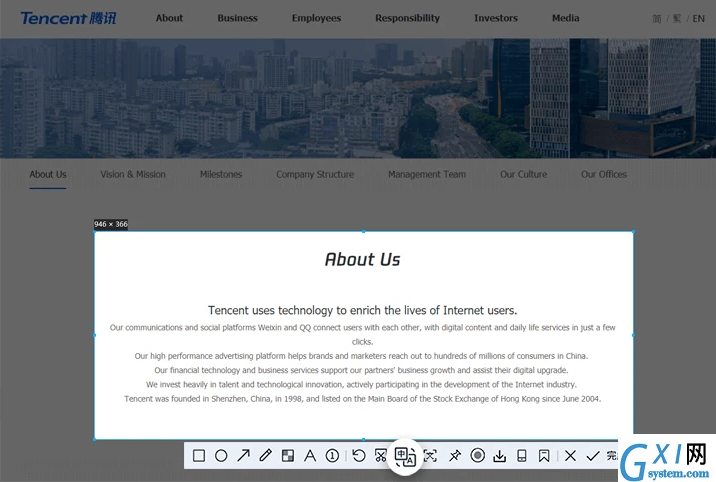Screen dimensions: 716x482
Task: Save screenshot with download icon
Action: [x=500, y=456]
